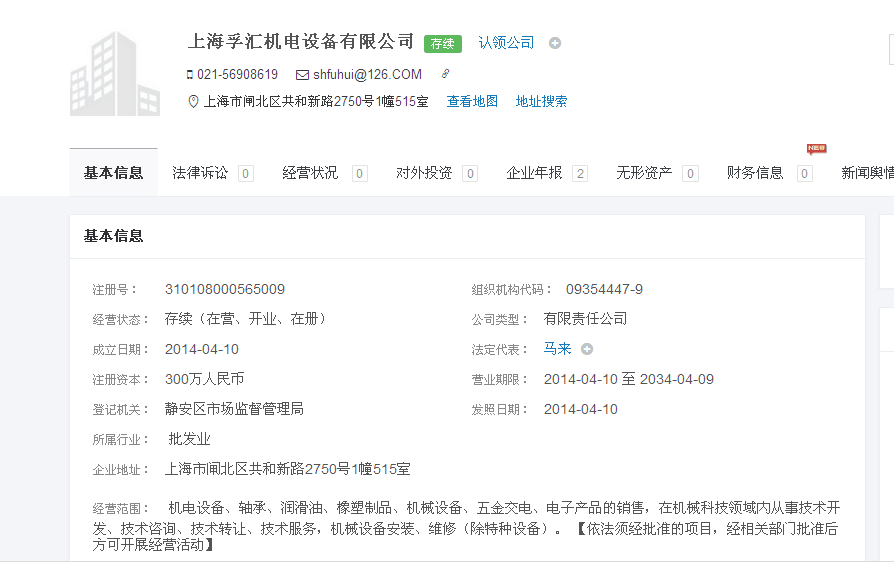This screenshot has width=894, height=562.
Task: Click the company building logo placeholder
Action: (114, 74)
